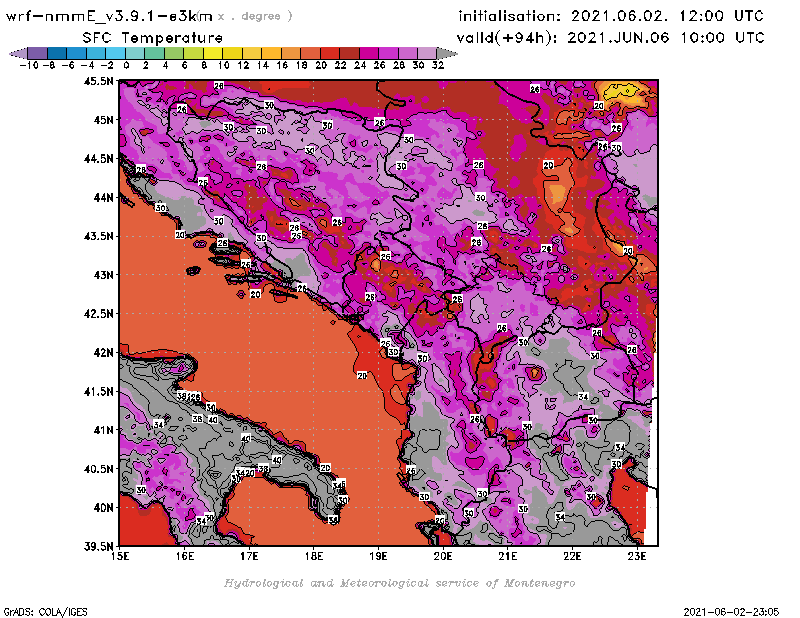Viewport: 800px width, 618px height.
Task: Click the 'GrADS: COLA/IGES' footer text
Action: [45, 612]
